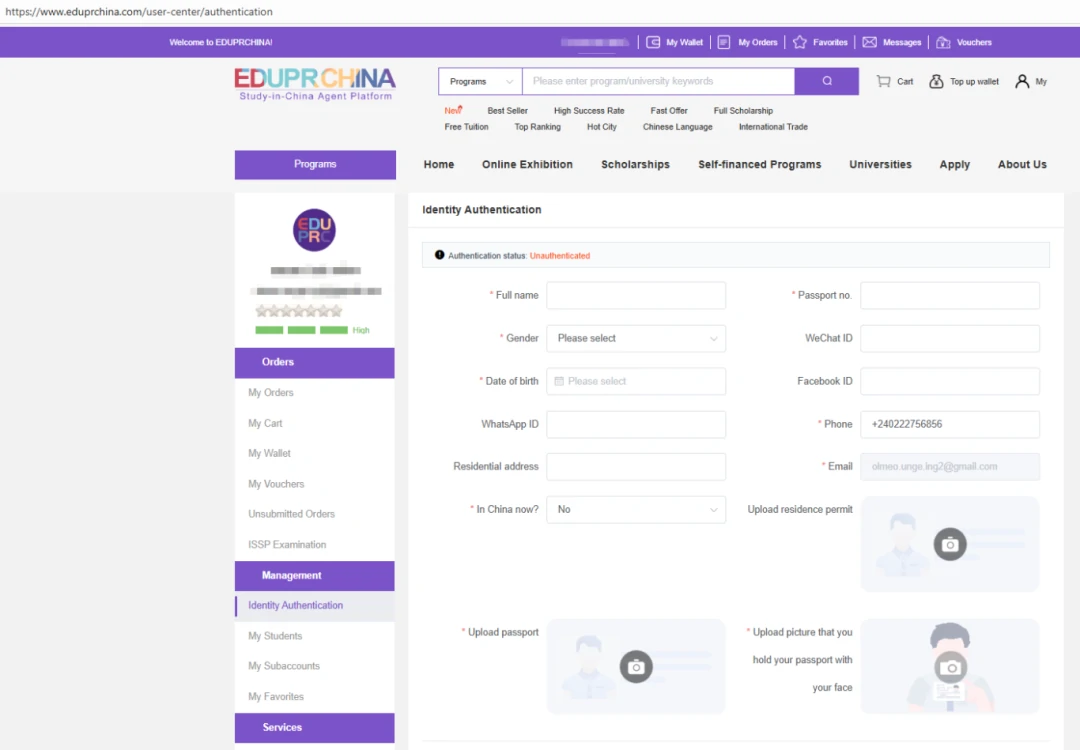Expand the In China now dropdown
Viewport: 1080px width, 750px height.
[x=636, y=509]
